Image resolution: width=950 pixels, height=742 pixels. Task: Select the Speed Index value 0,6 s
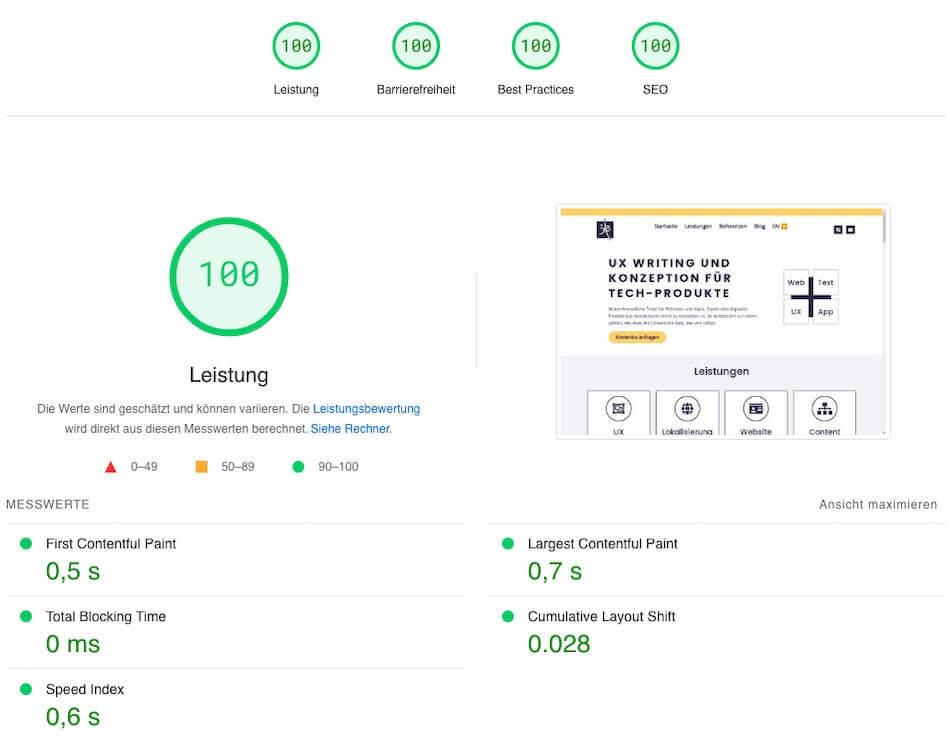(x=73, y=717)
